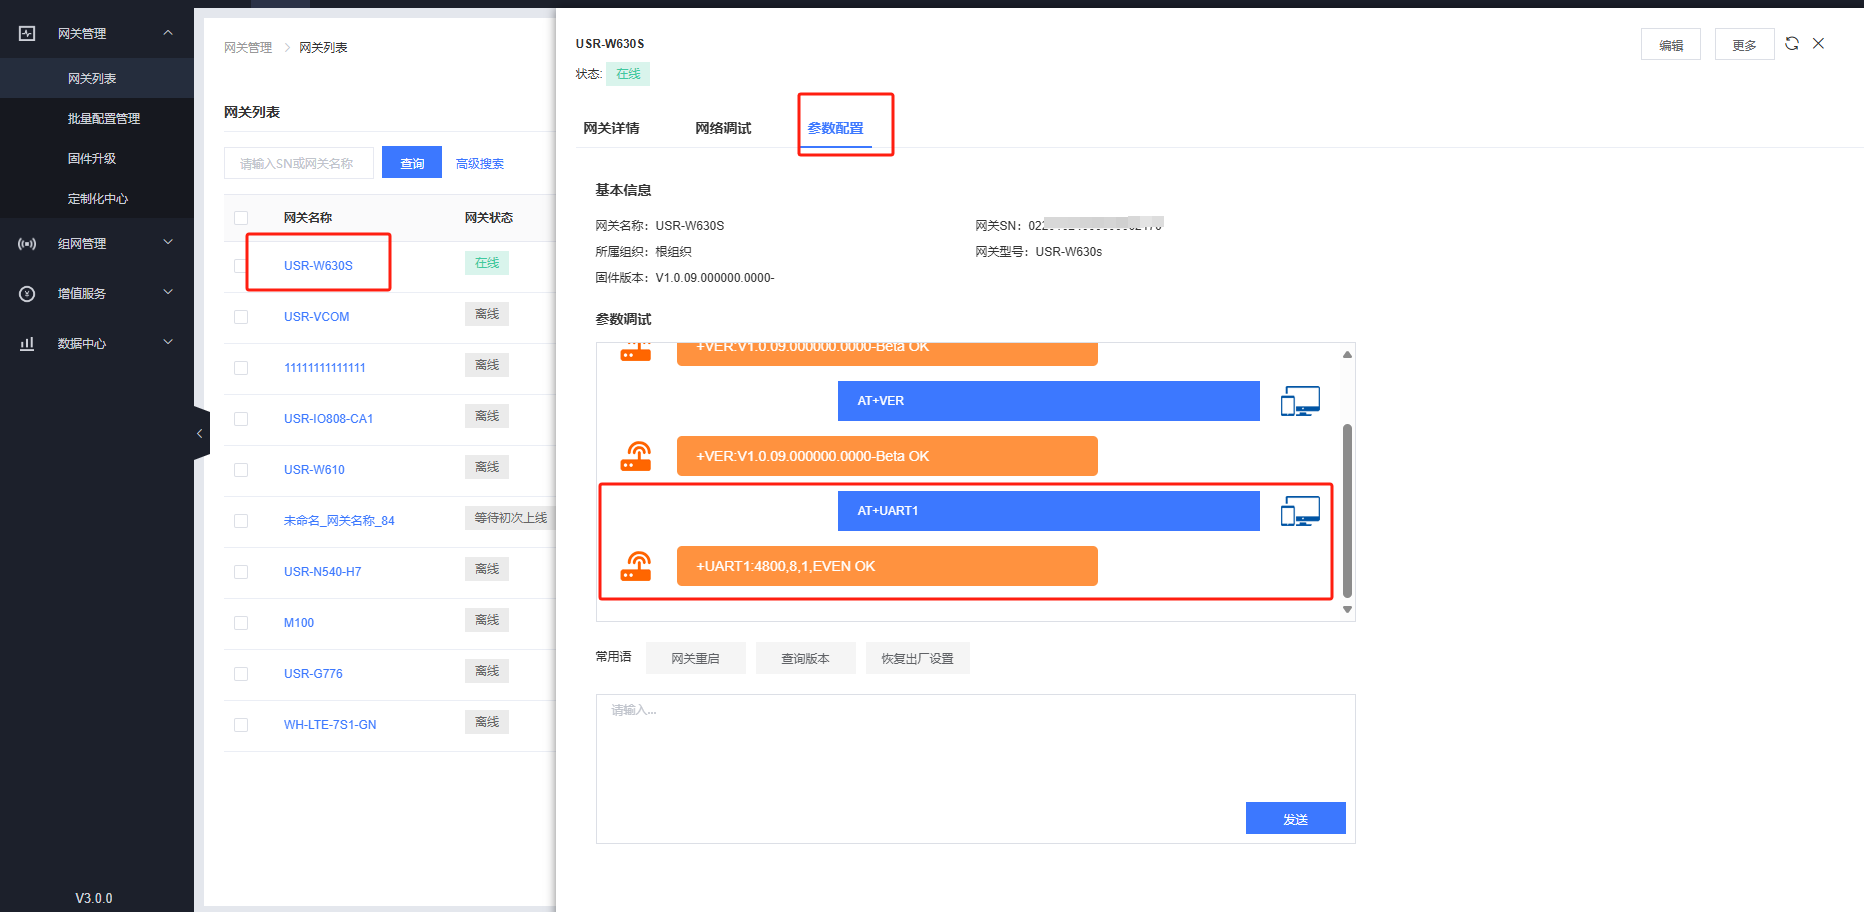Click the debug log scrollbar thumb

click(1347, 510)
